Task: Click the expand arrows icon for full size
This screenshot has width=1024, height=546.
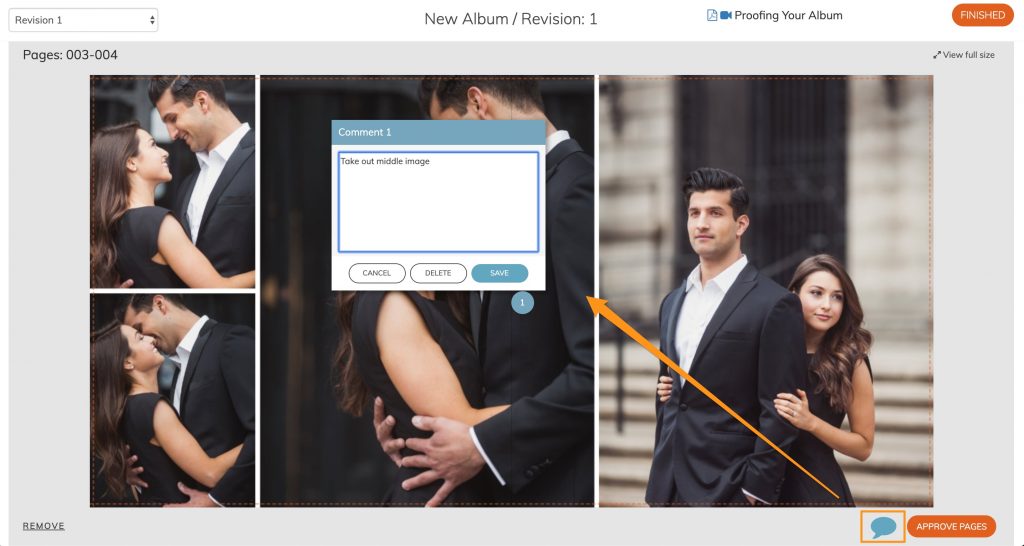Action: 936,55
